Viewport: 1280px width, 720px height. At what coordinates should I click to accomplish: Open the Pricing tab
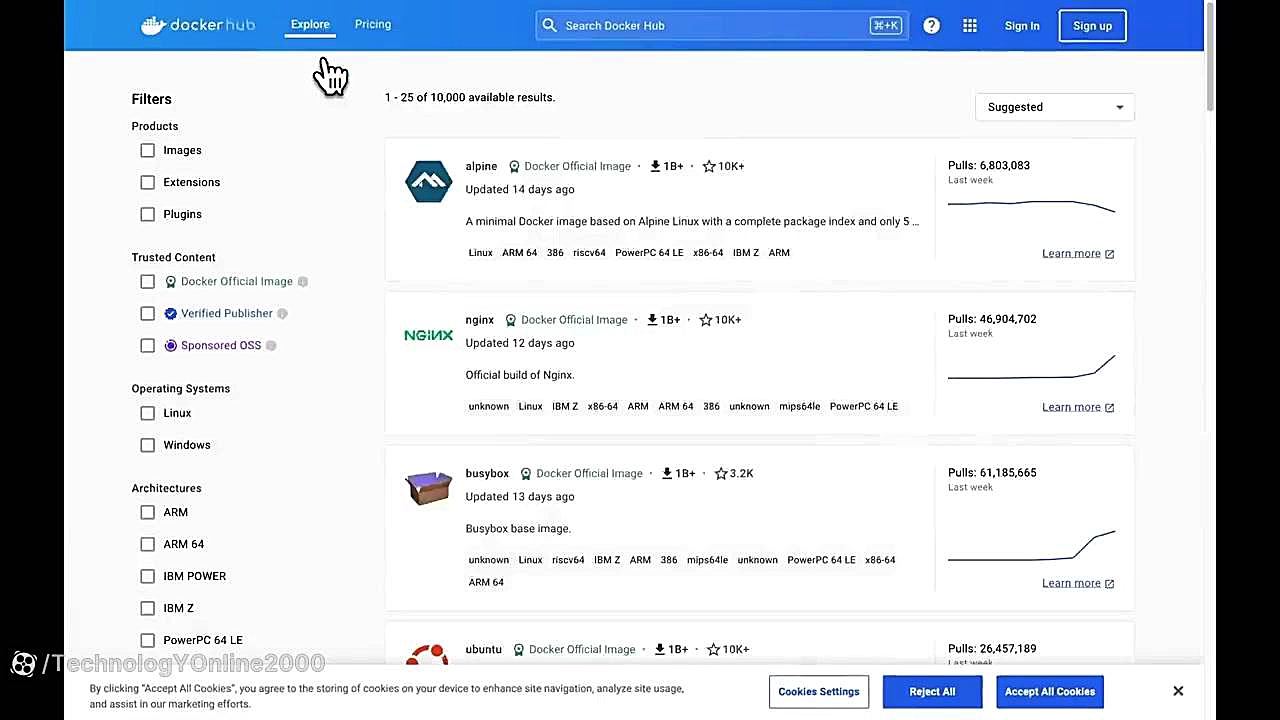pyautogui.click(x=373, y=24)
